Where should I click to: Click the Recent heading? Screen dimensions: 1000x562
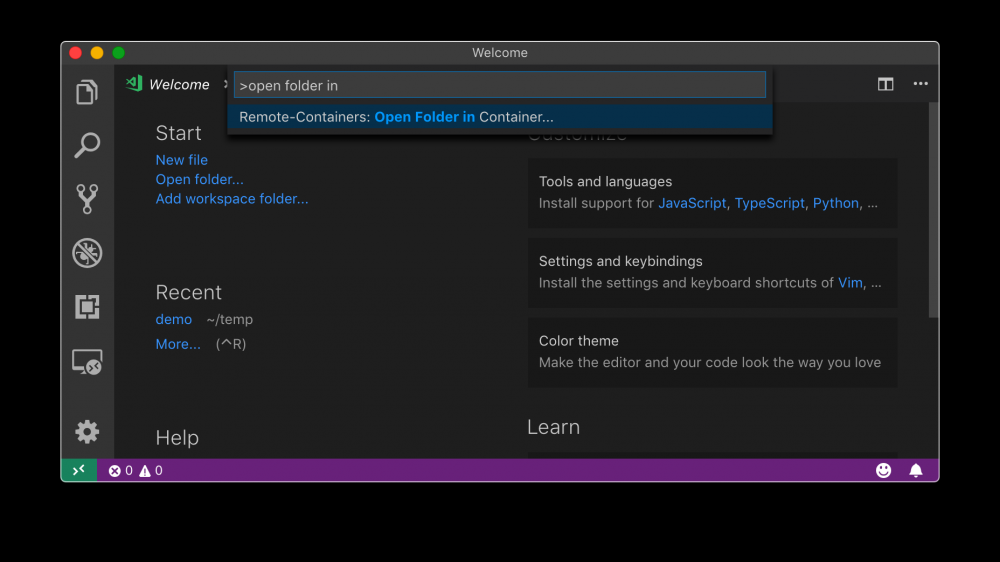[x=189, y=292]
